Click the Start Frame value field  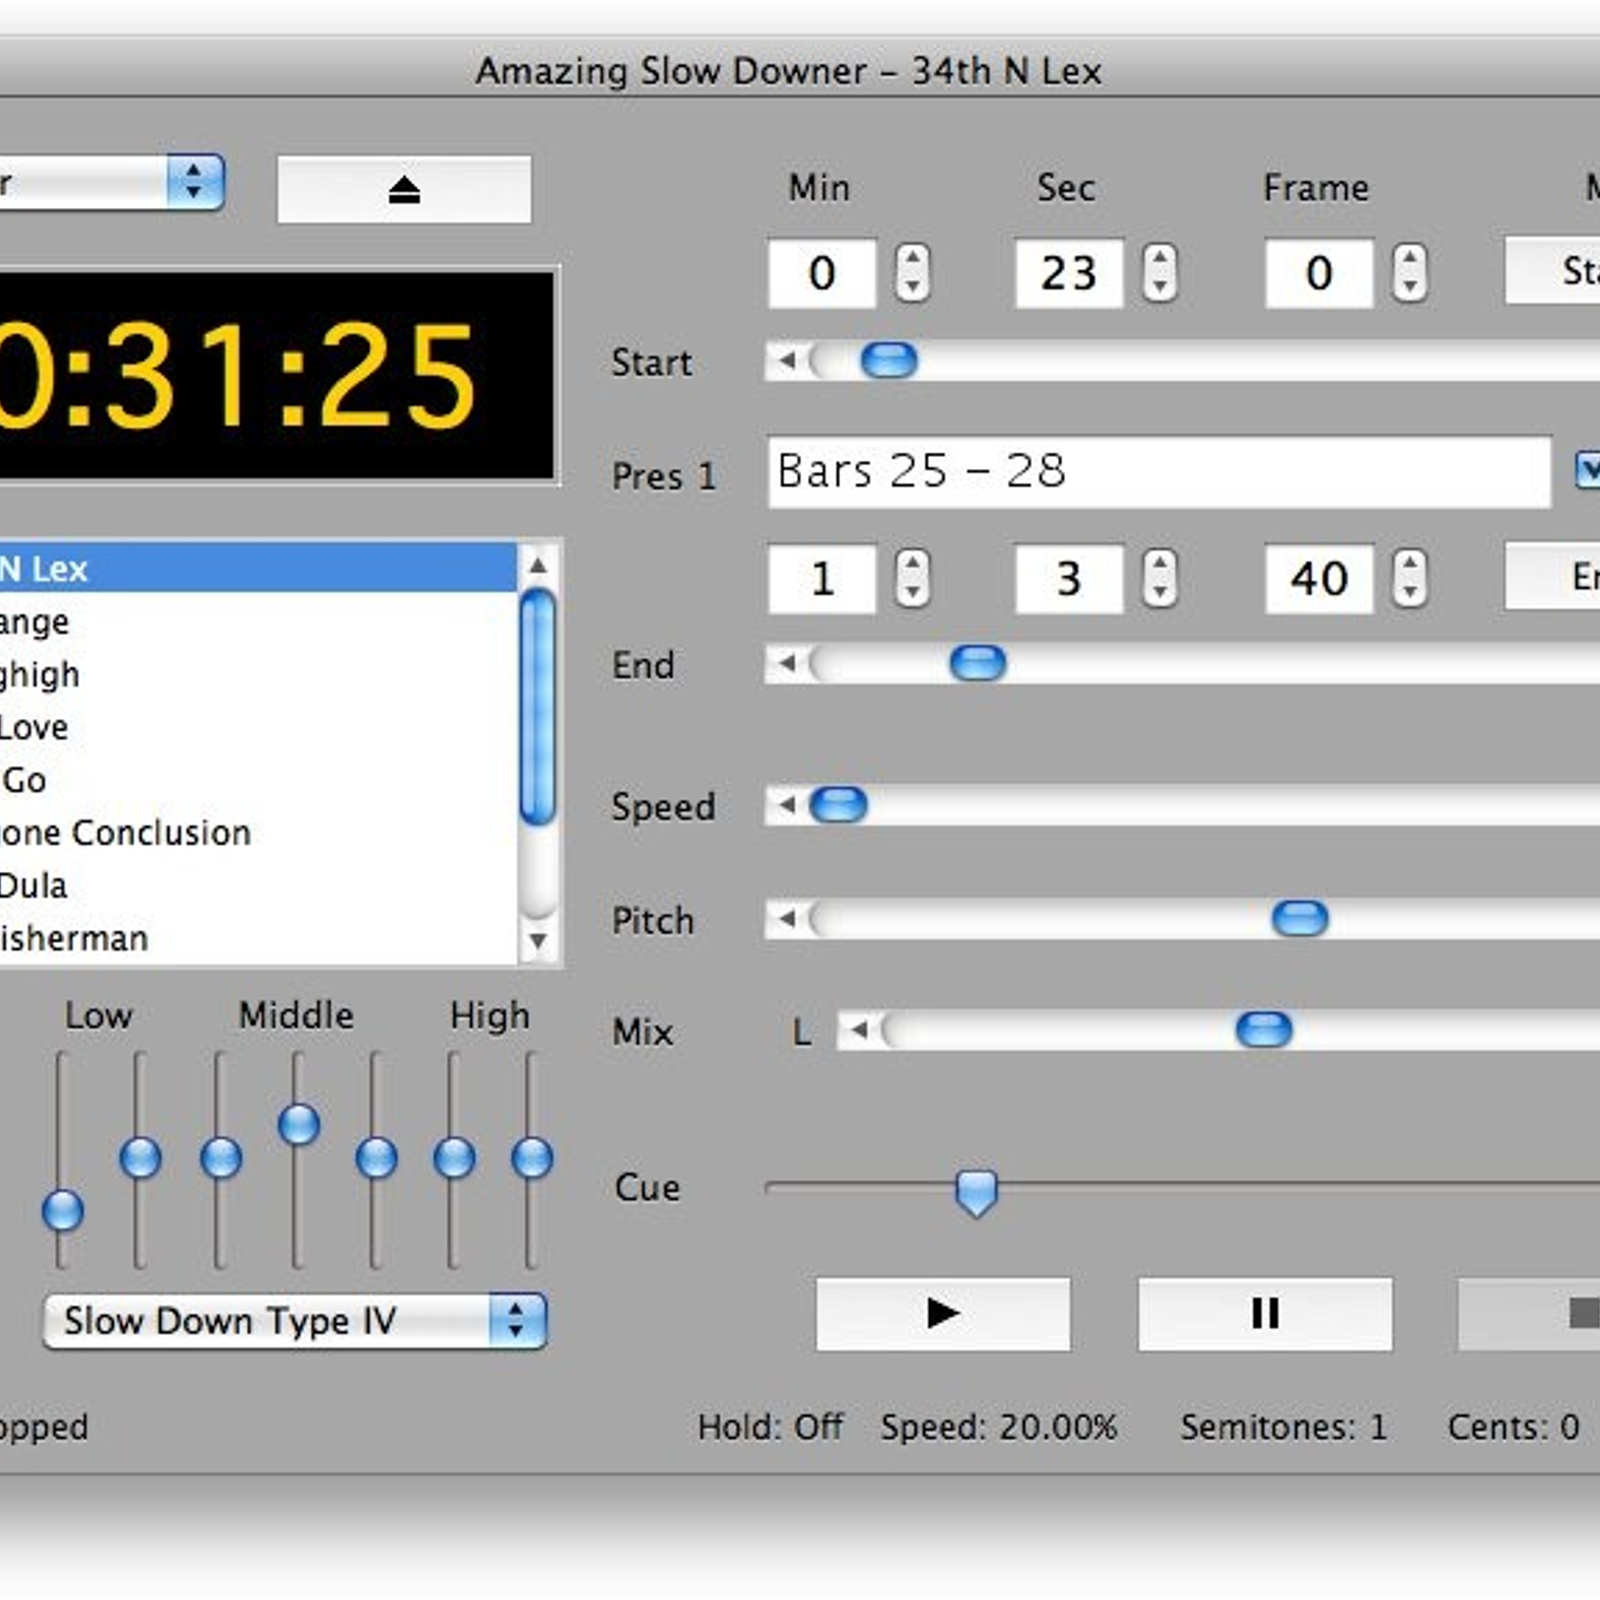pyautogui.click(x=1319, y=273)
